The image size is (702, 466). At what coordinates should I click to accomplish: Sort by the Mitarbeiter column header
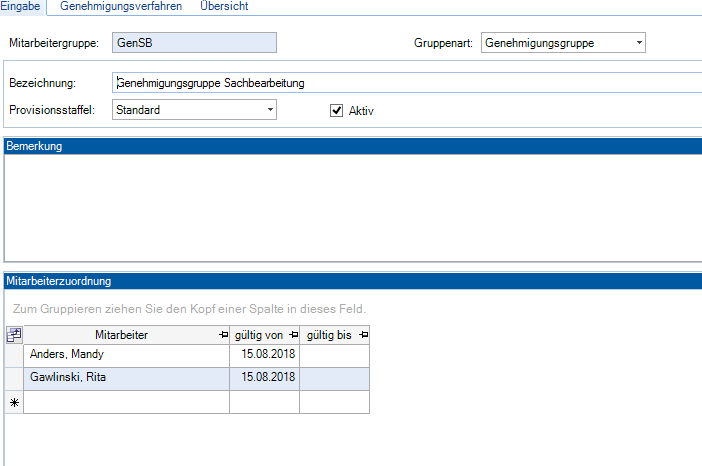click(x=120, y=335)
